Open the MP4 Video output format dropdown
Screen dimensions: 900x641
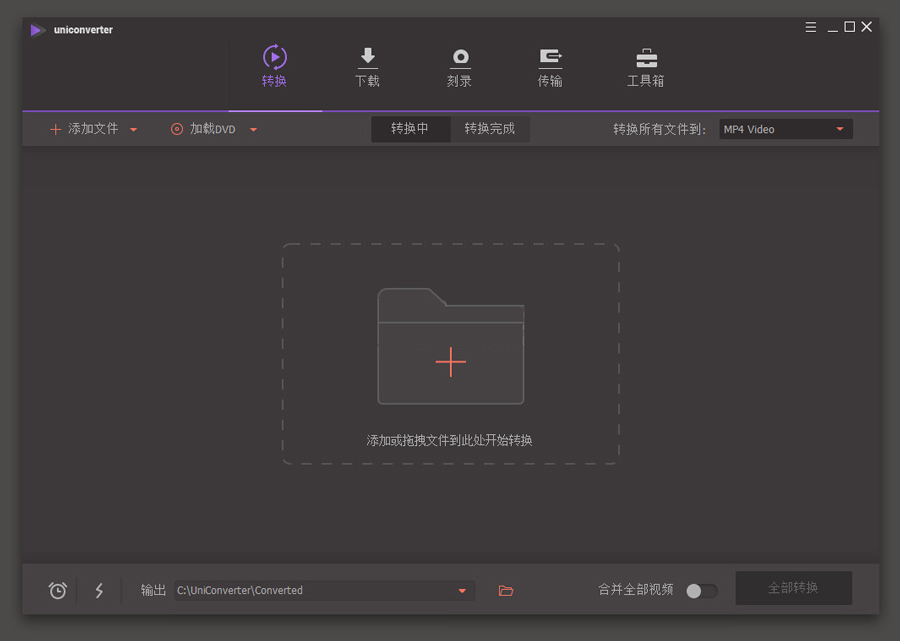point(785,129)
